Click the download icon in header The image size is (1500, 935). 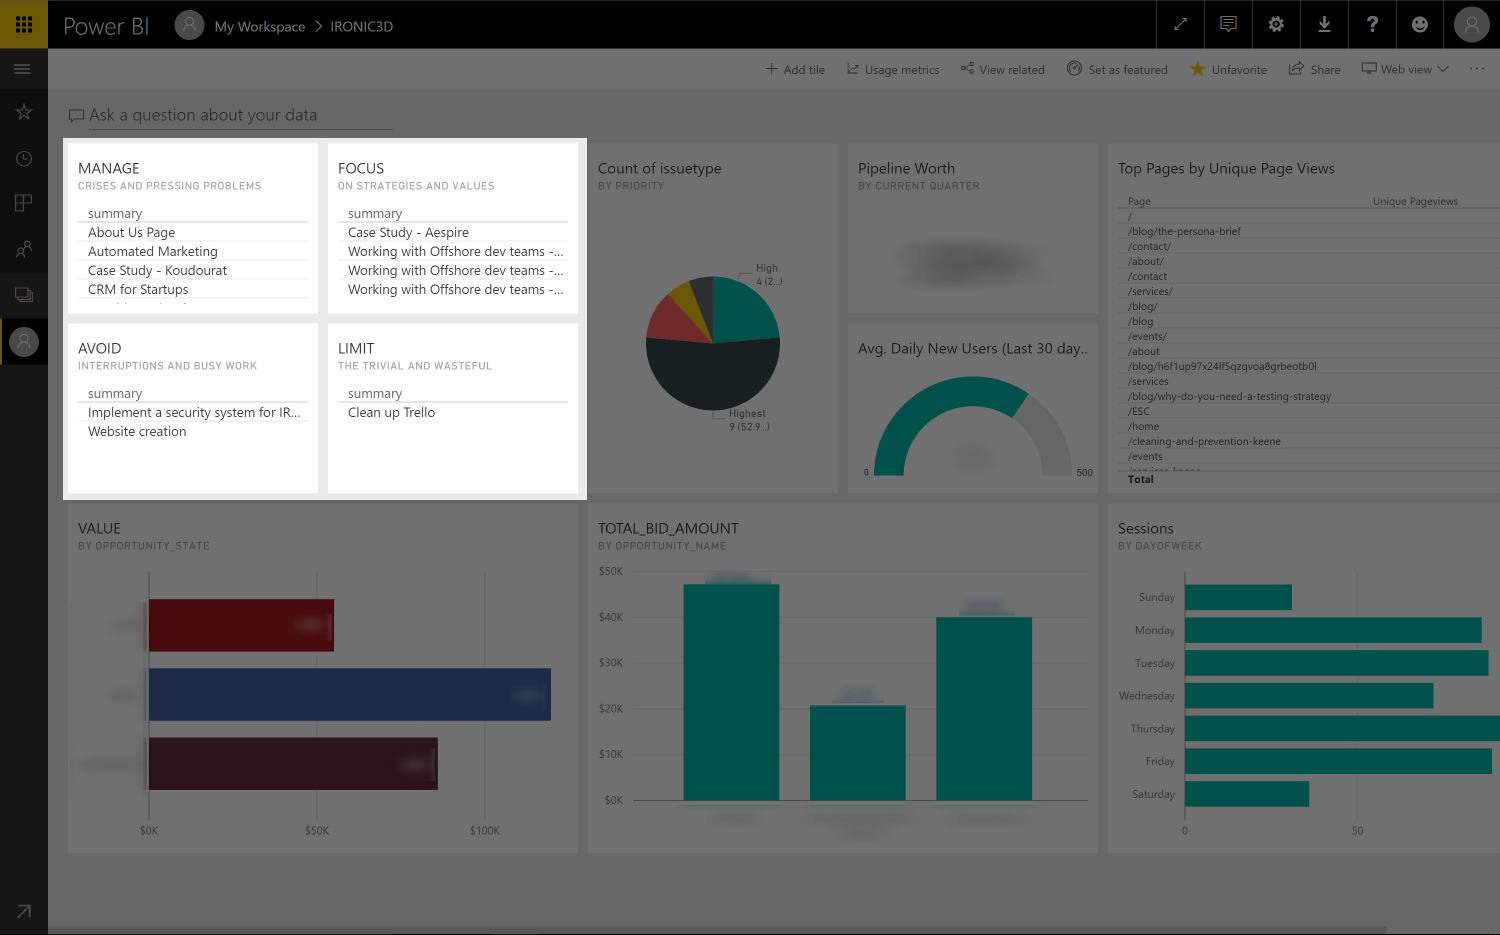pos(1324,24)
